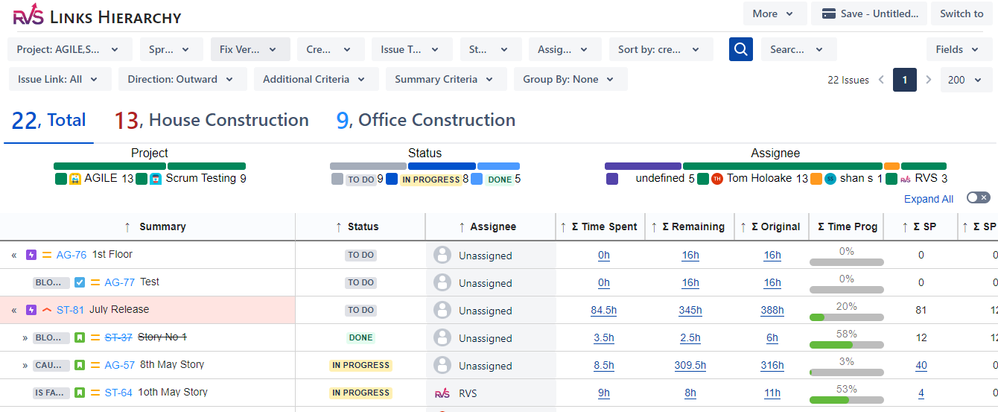Click the card icon on Save button

(x=829, y=14)
